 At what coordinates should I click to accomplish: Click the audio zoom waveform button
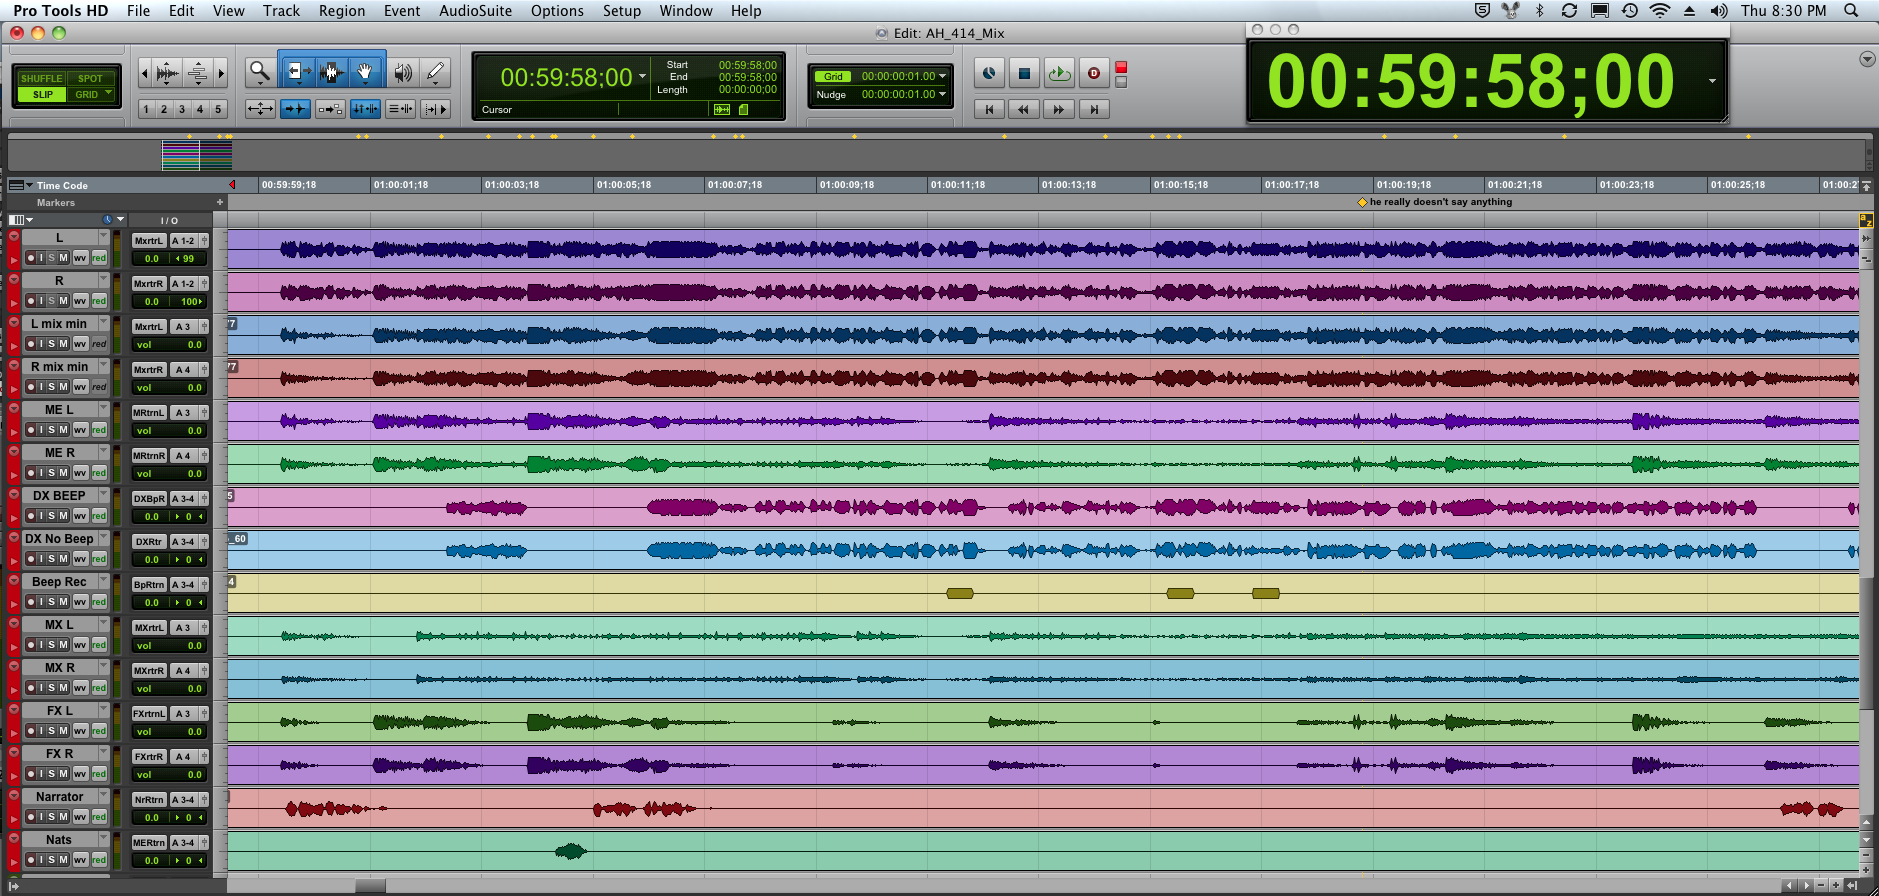(x=167, y=73)
